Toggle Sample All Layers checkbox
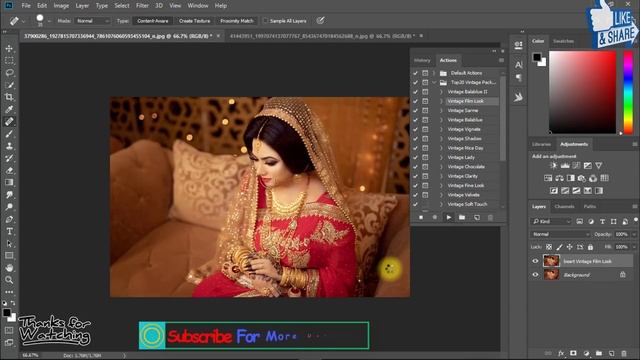640x360 pixels. (265, 20)
